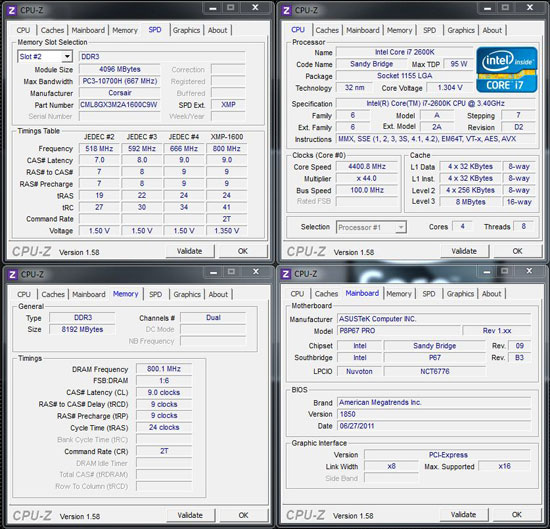Click the Intel Core i7 logo badge

(x=507, y=69)
